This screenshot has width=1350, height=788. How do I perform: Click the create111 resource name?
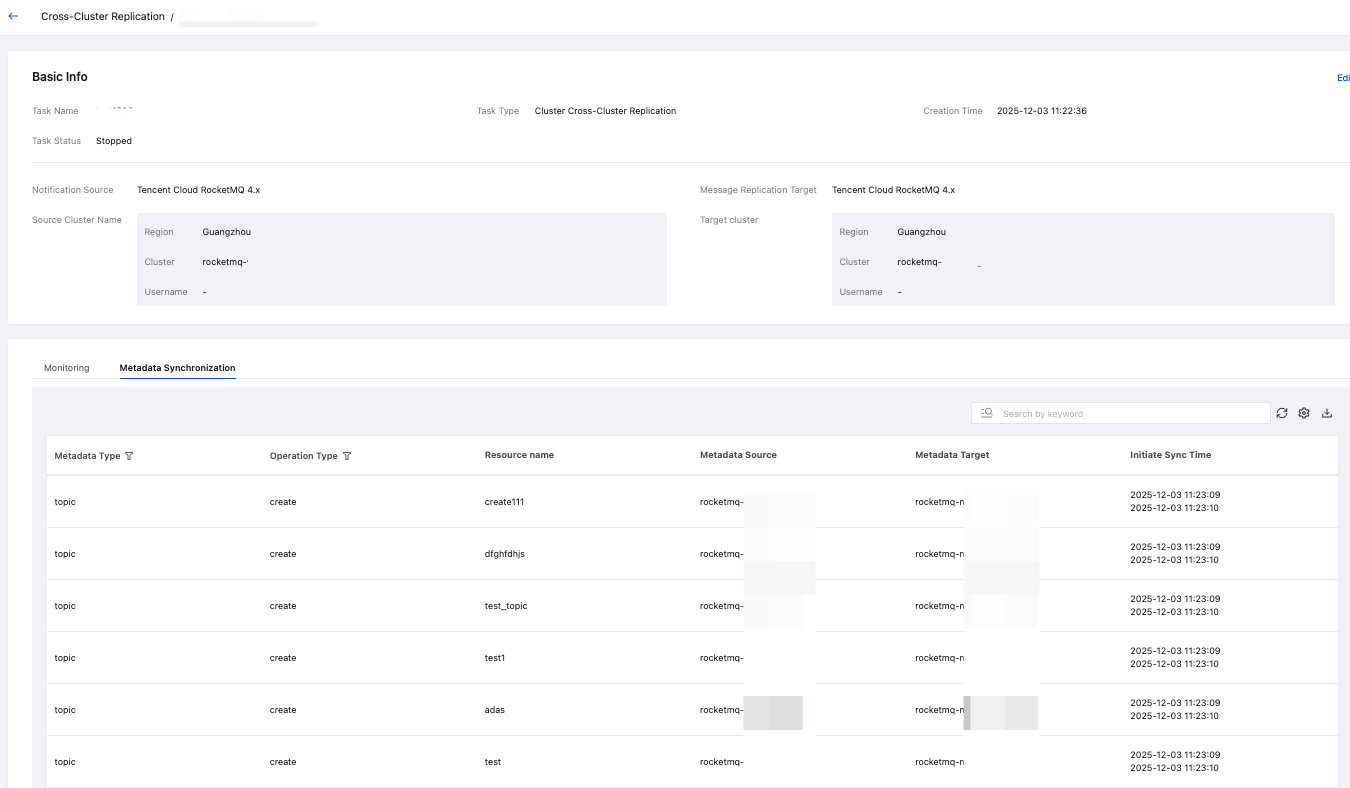tap(504, 502)
